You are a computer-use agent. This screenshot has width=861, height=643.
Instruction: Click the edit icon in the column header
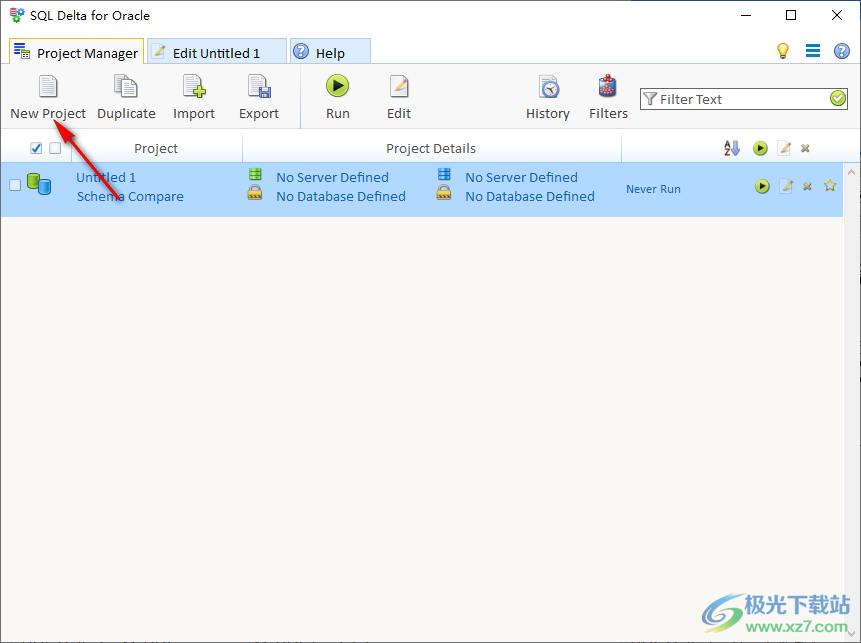[784, 148]
